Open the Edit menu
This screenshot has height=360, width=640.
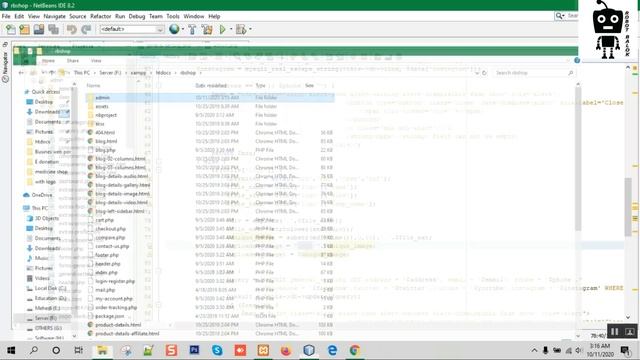tap(19, 16)
